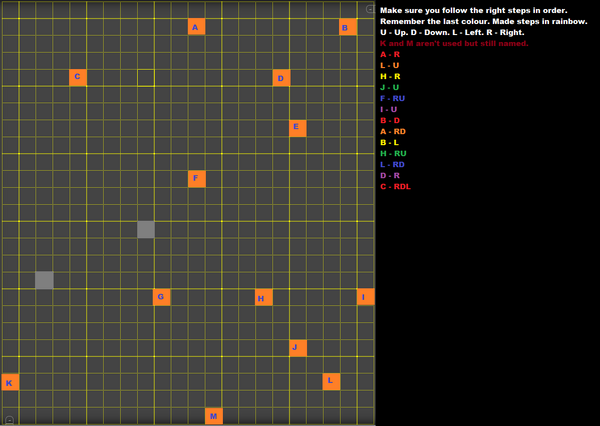Select the orange tile labeled D

(281, 78)
